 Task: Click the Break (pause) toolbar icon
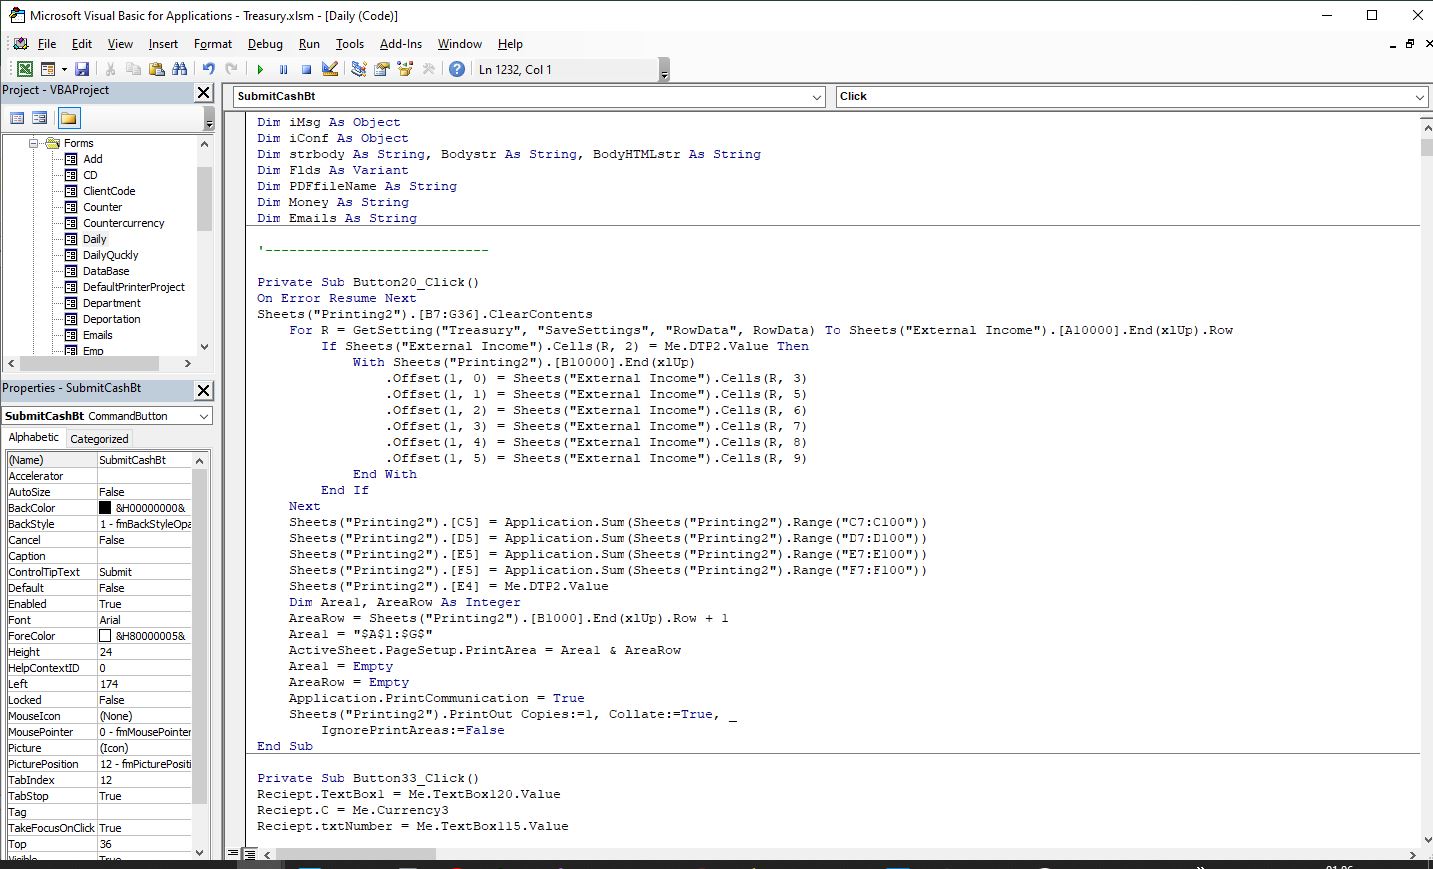(x=283, y=69)
